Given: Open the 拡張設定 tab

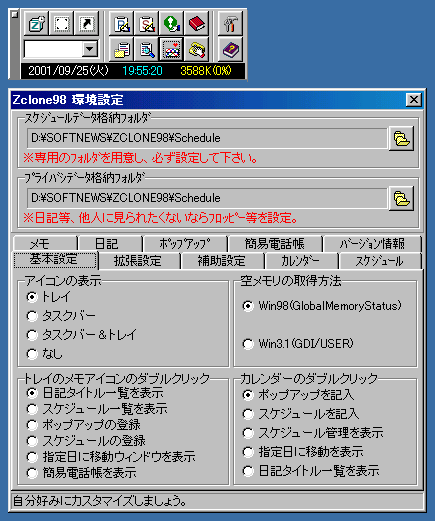Looking at the screenshot, I should (139, 261).
